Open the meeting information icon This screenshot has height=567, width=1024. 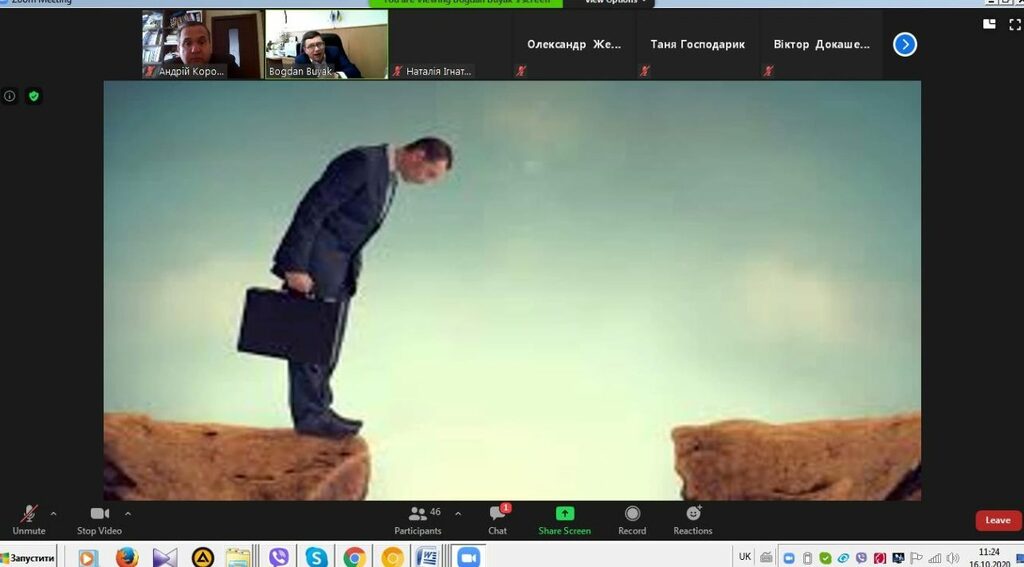[10, 96]
